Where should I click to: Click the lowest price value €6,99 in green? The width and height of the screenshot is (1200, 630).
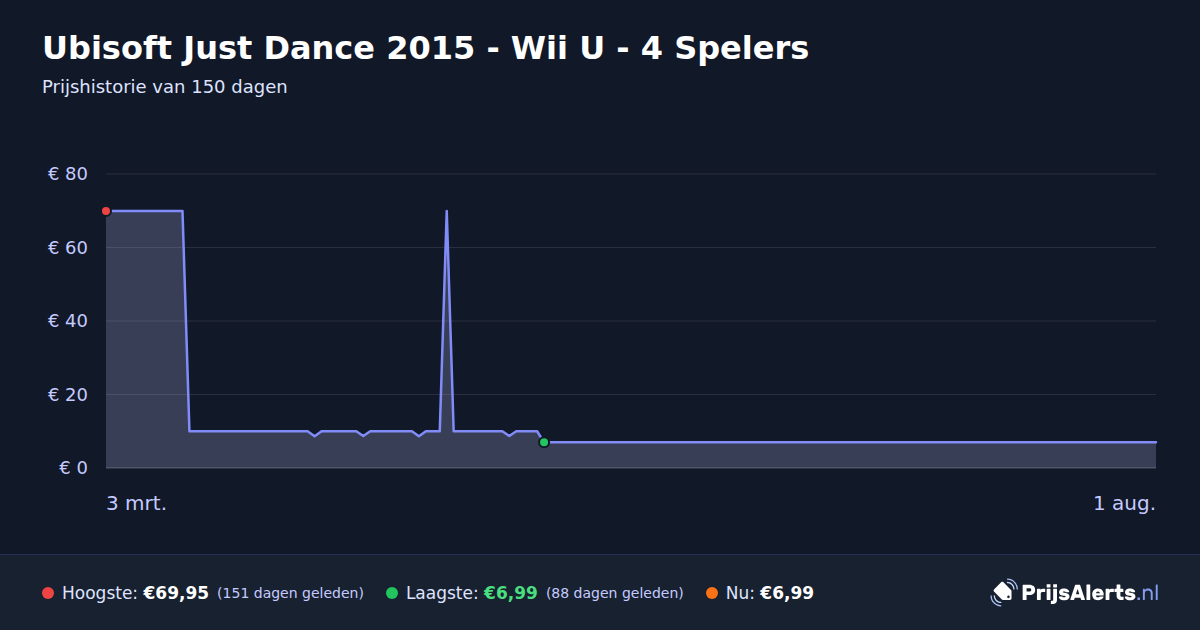(511, 593)
